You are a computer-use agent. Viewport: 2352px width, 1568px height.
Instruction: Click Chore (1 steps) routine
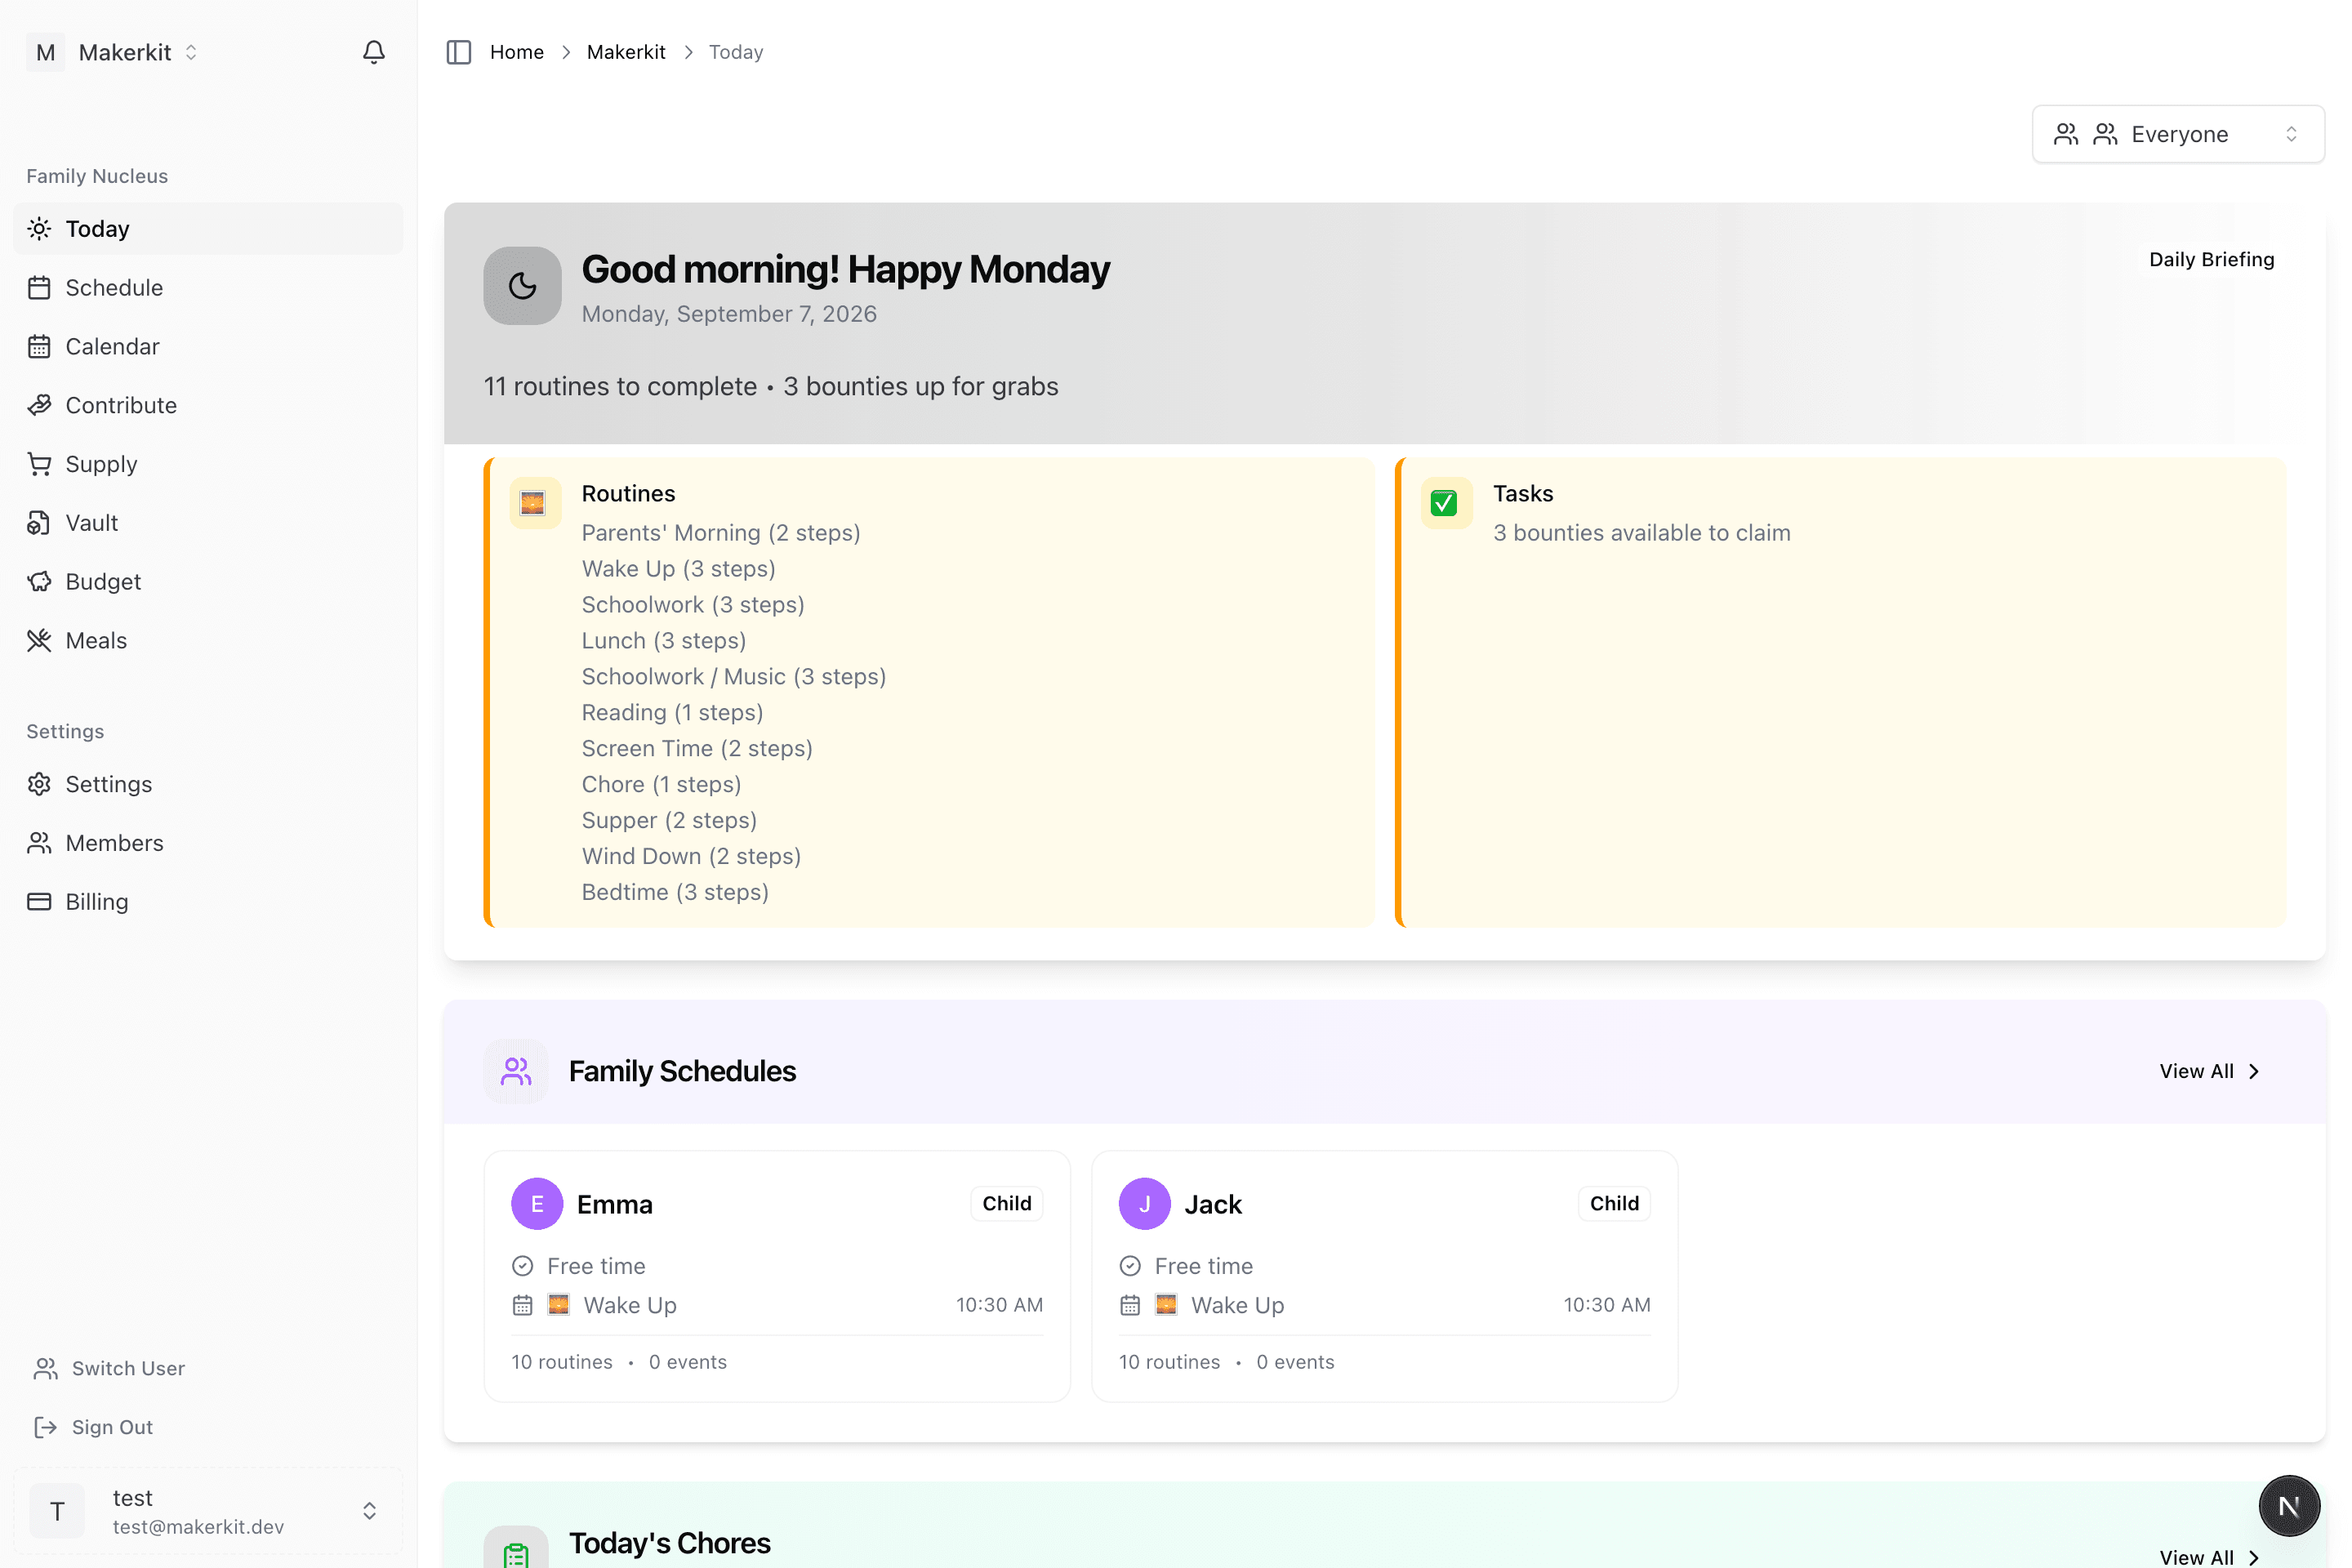click(662, 785)
